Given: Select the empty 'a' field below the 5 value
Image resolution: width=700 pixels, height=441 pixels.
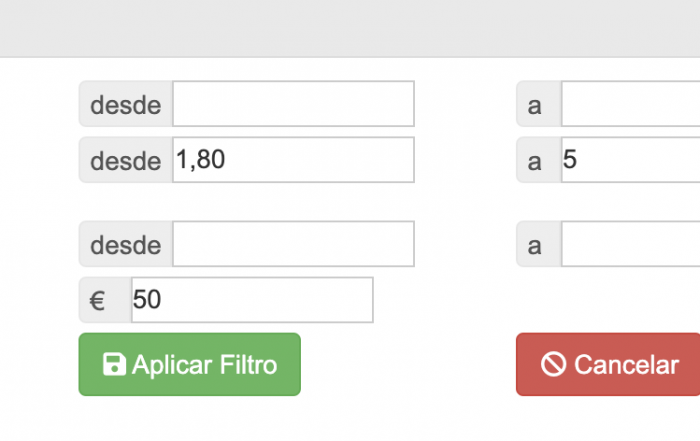Looking at the screenshot, I should click(x=630, y=244).
